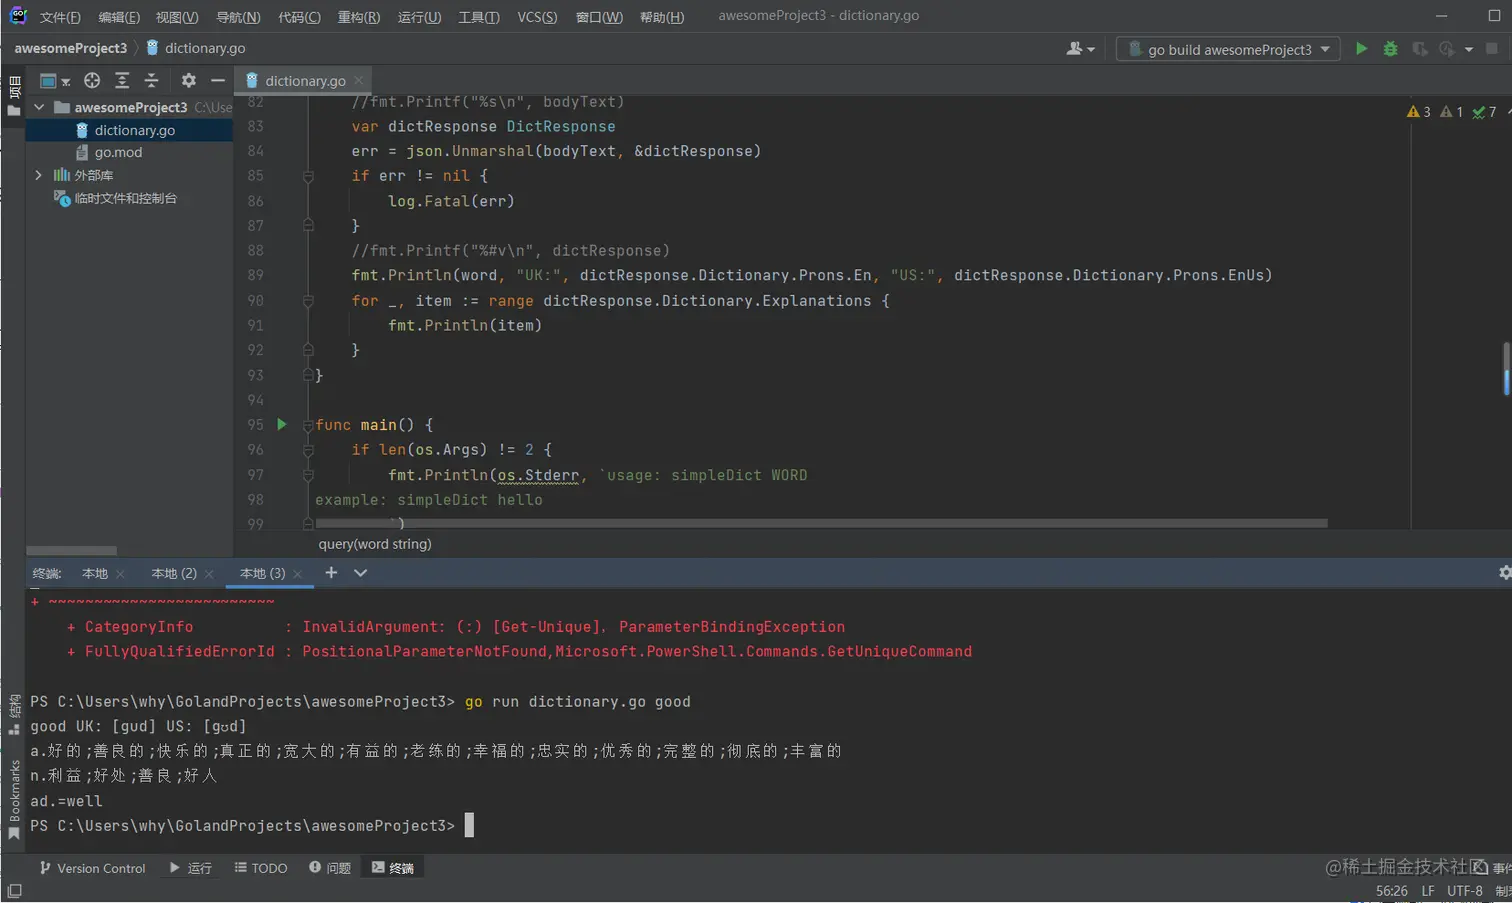Screen dimensions: 1512x903
Task: Open terminal settings gear icon
Action: (x=1504, y=572)
